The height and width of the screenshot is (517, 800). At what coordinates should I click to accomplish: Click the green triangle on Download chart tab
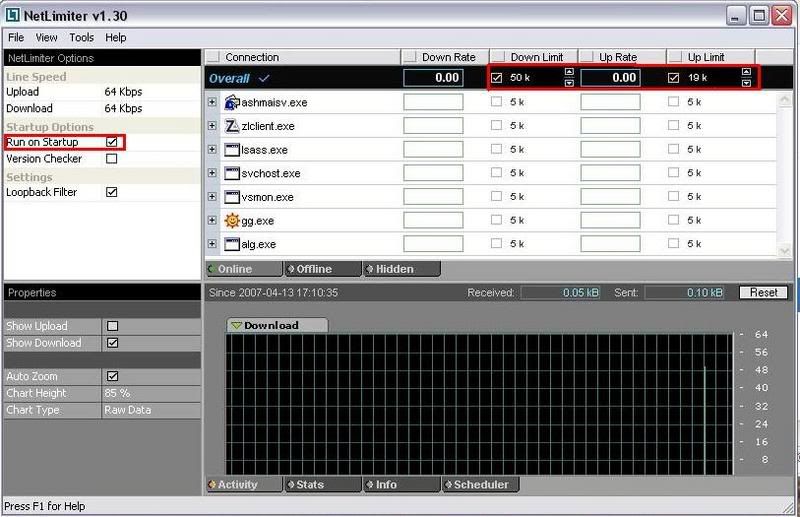click(x=236, y=325)
